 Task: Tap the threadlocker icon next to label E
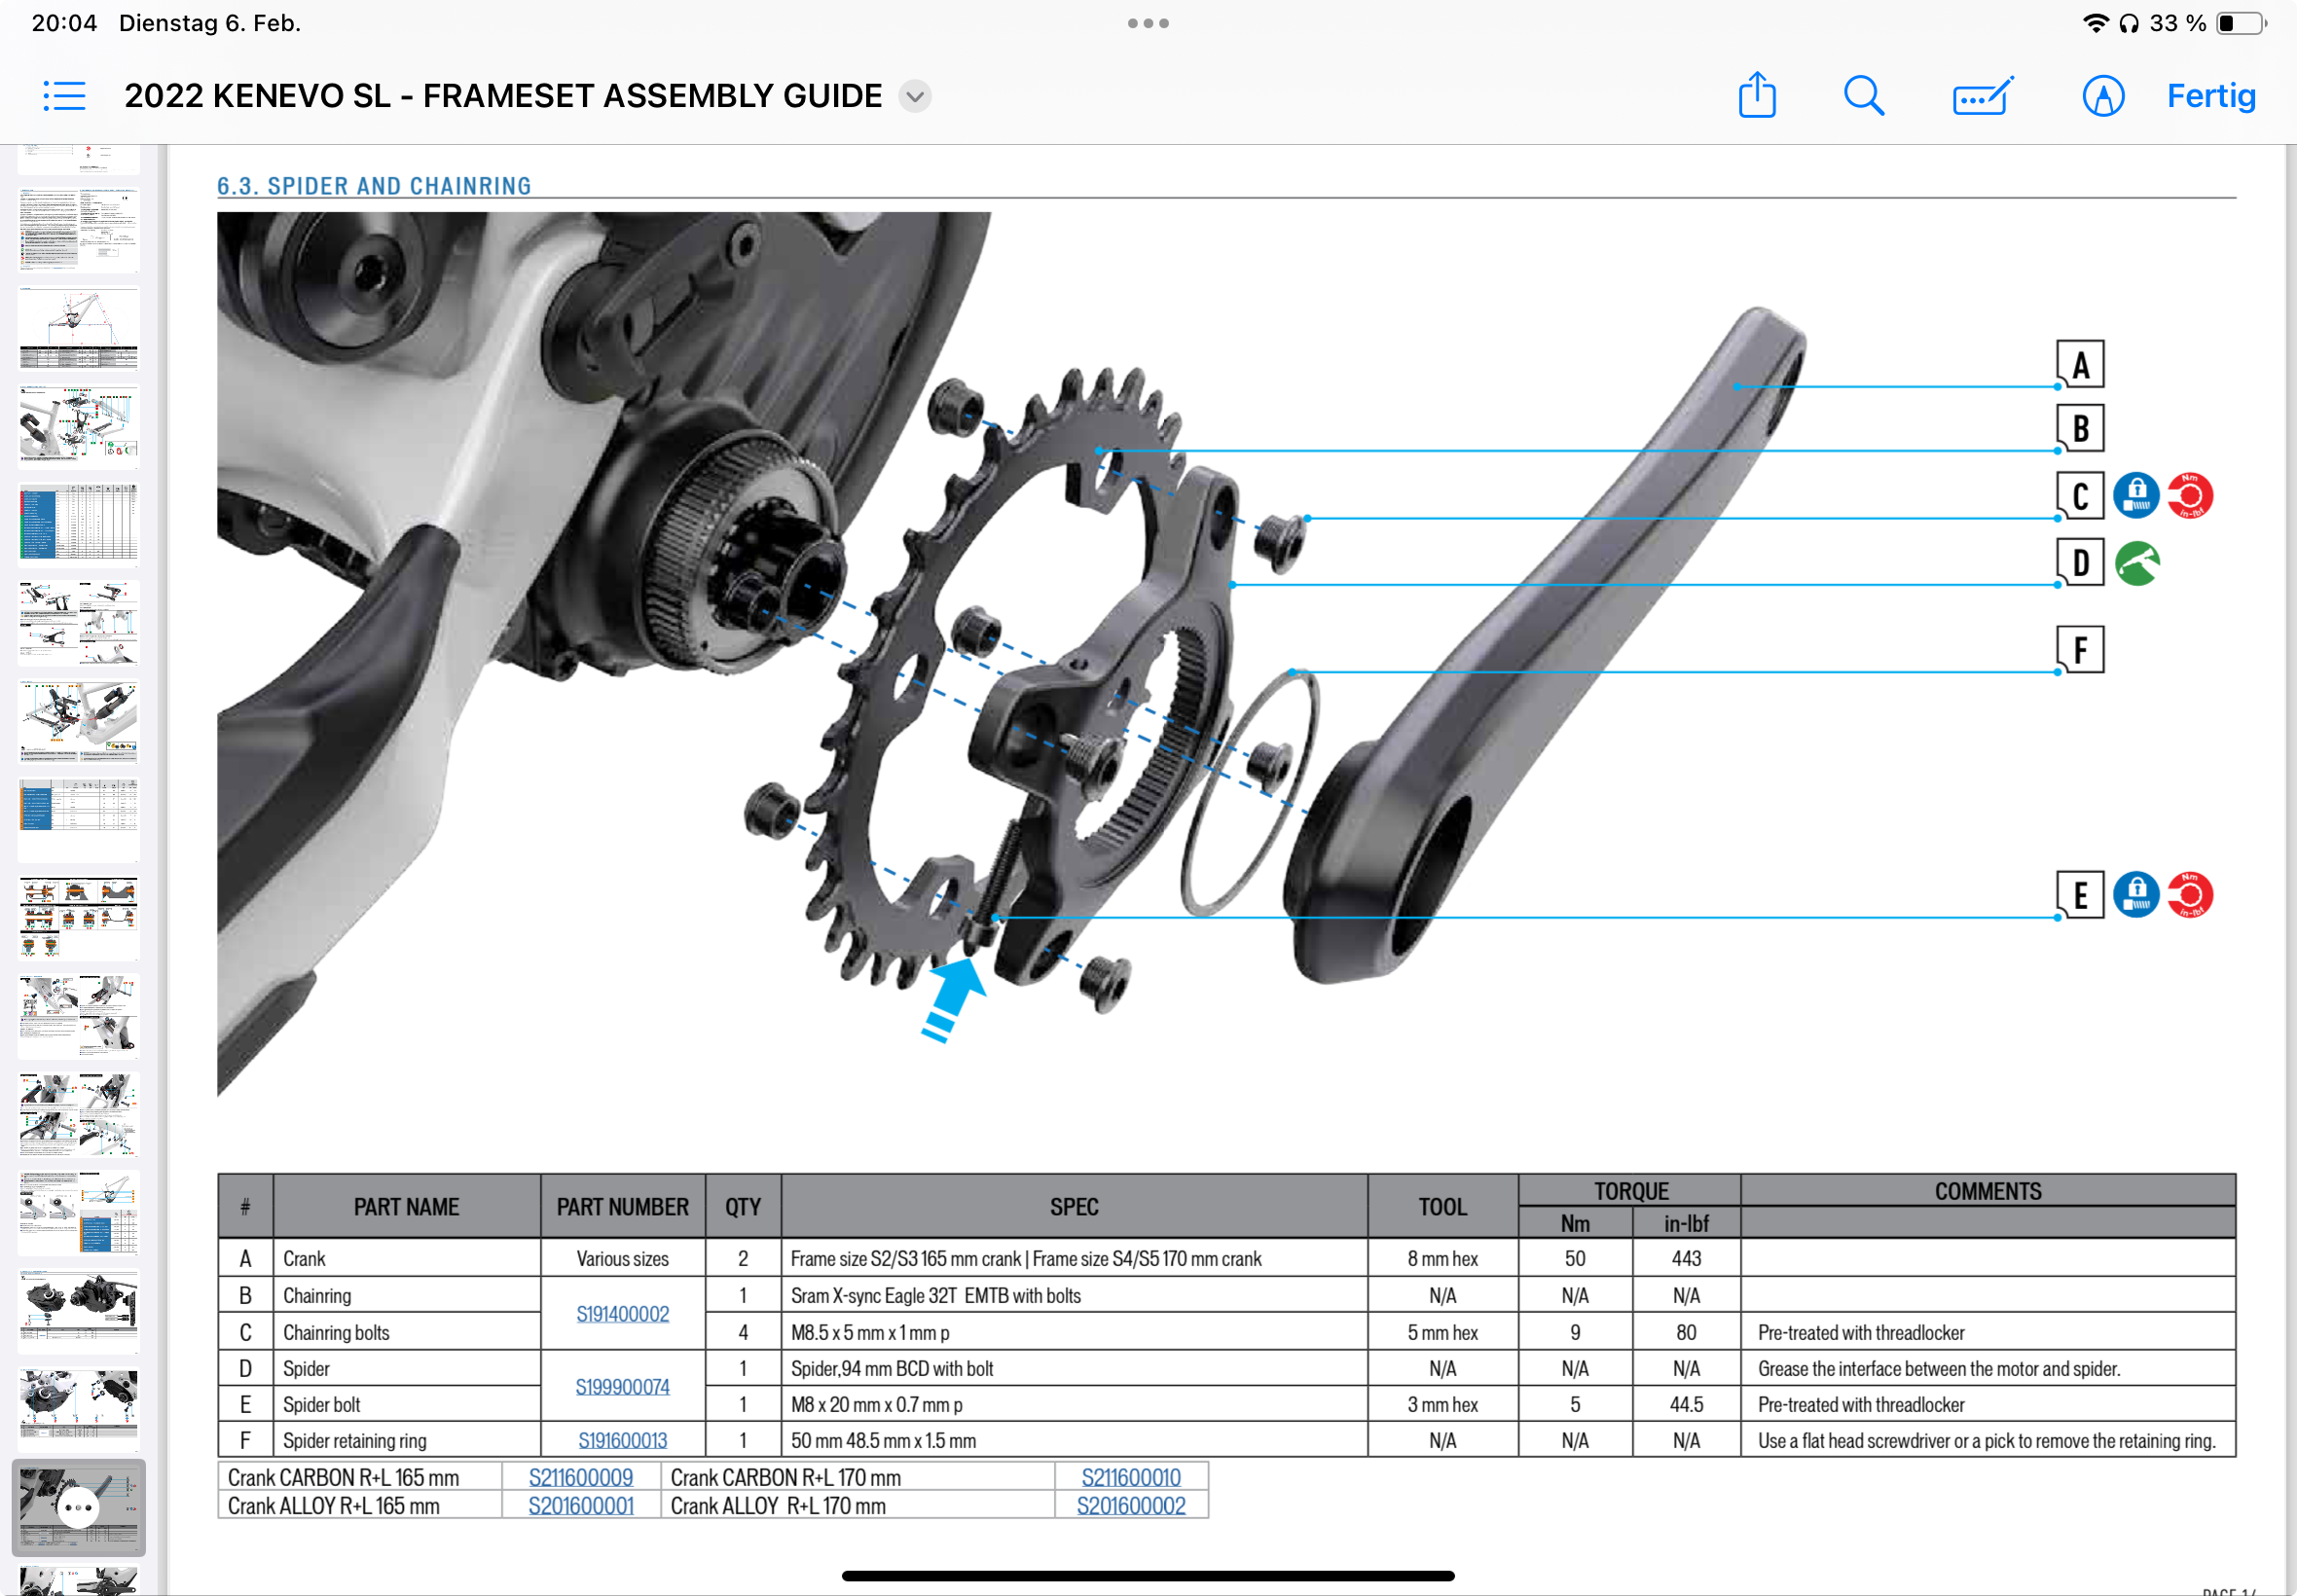coord(2136,894)
